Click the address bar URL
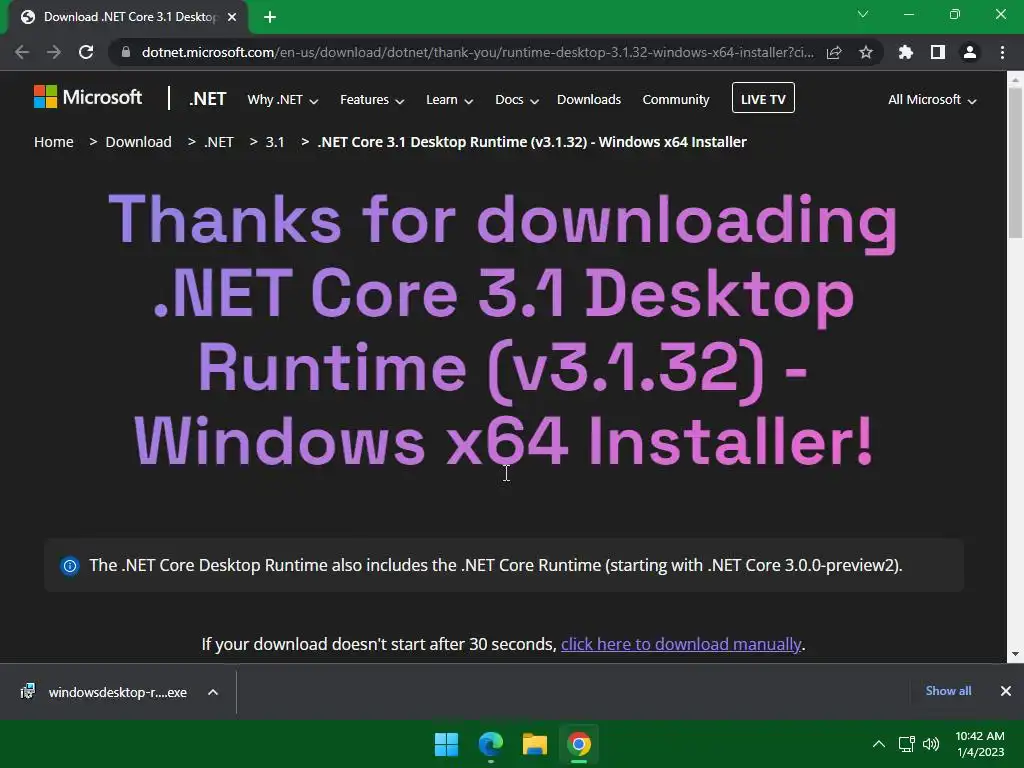The width and height of the screenshot is (1024, 768). coord(477,52)
